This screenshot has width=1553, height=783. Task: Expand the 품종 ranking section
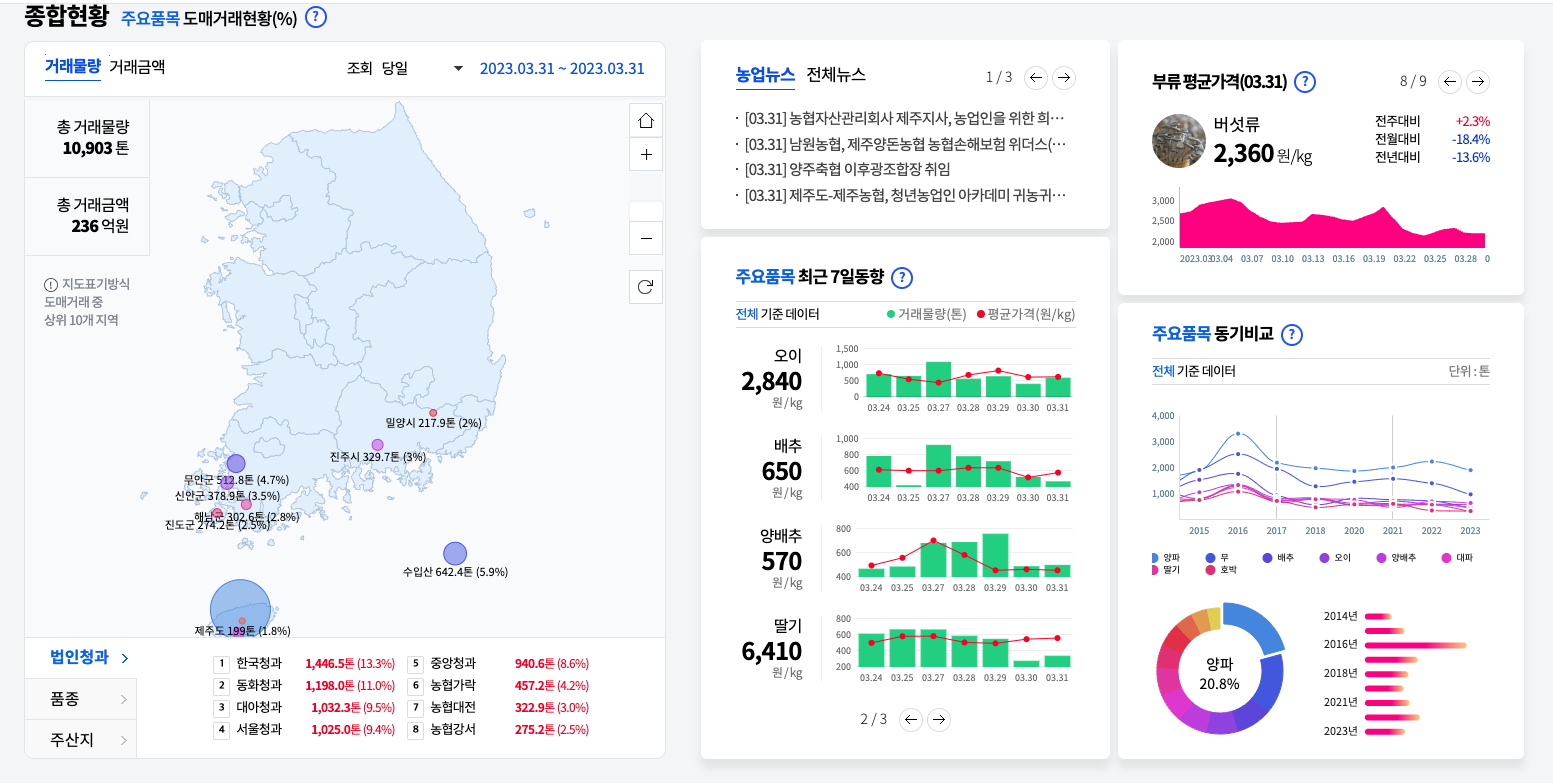coord(80,699)
